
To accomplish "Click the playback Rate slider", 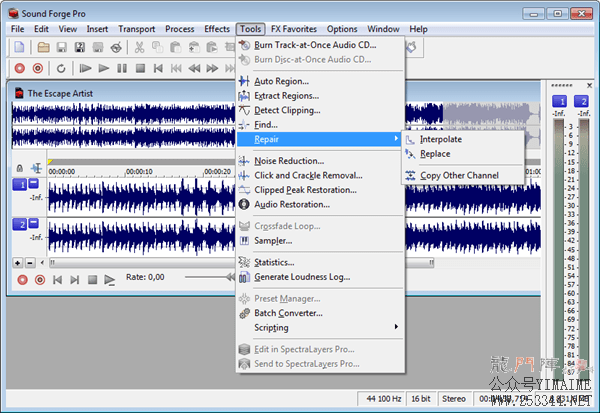I will (x=209, y=277).
